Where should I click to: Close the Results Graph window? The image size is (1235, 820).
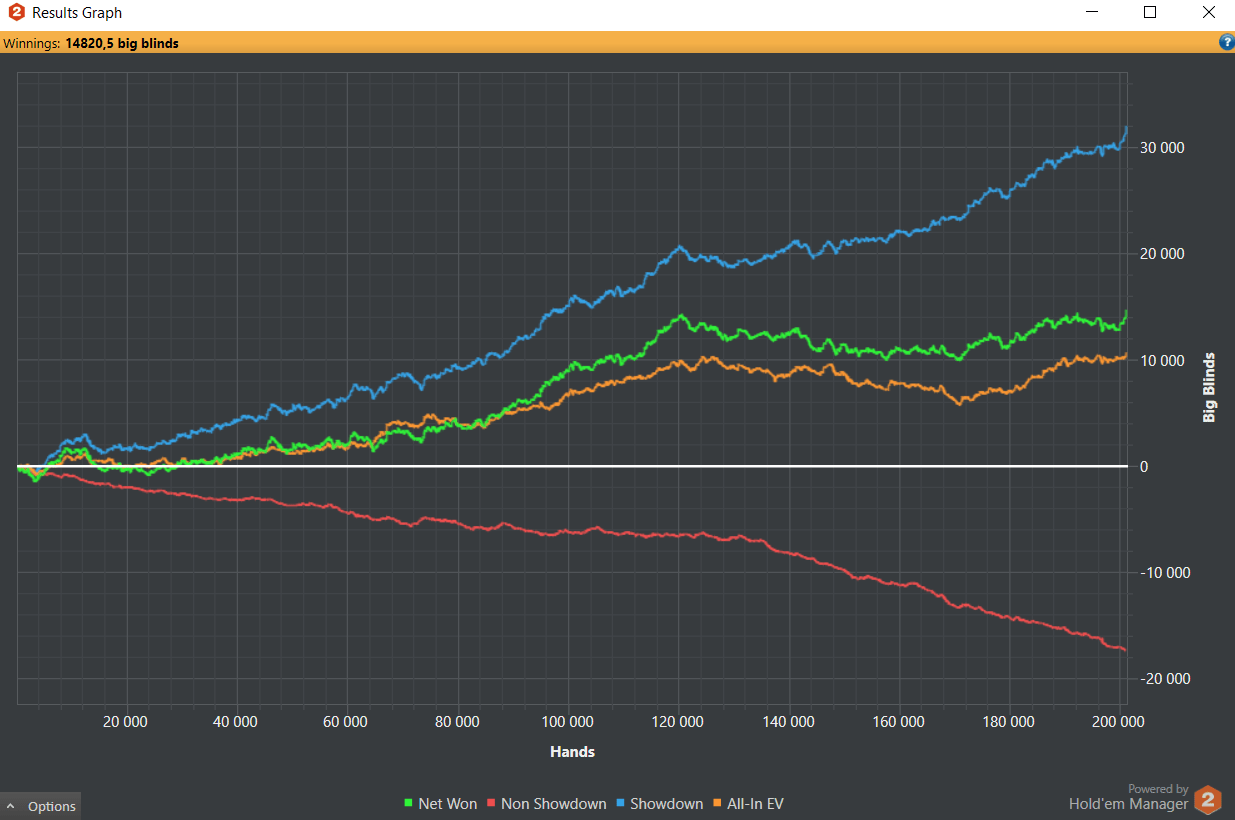[x=1208, y=13]
